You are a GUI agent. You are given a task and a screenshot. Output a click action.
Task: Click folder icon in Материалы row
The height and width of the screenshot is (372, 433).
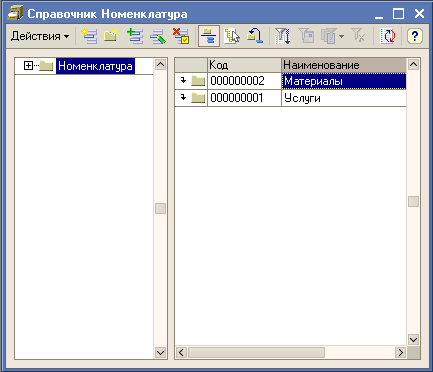tap(198, 81)
